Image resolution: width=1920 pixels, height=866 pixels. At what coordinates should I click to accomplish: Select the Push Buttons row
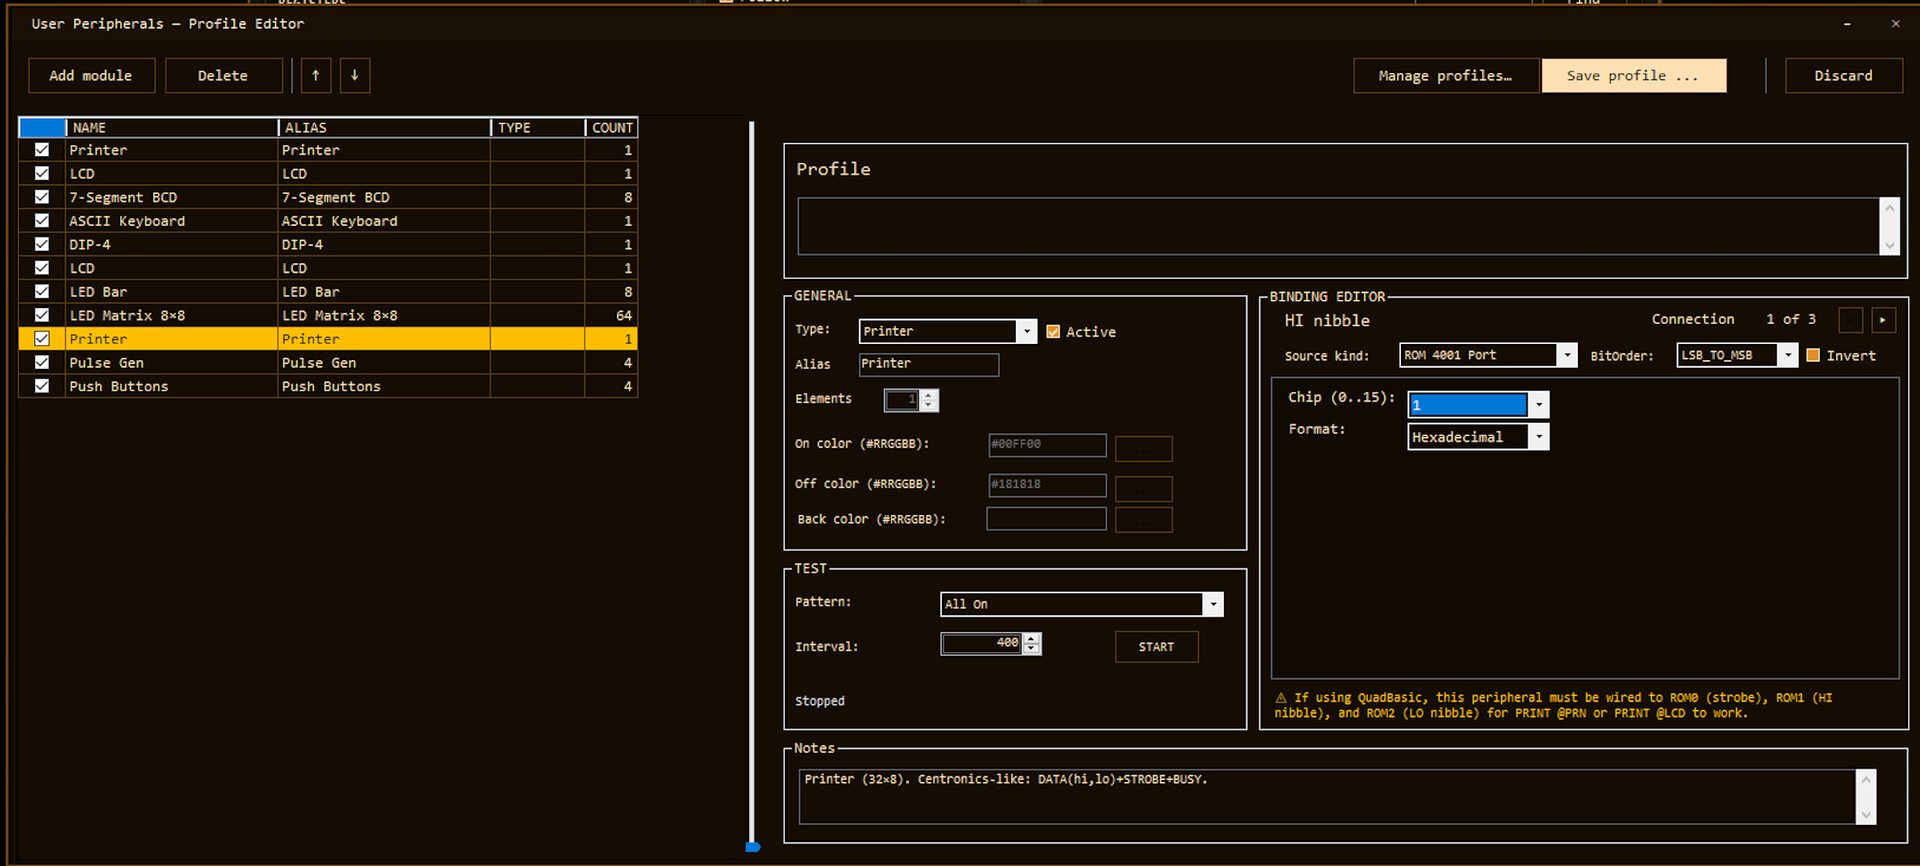328,386
